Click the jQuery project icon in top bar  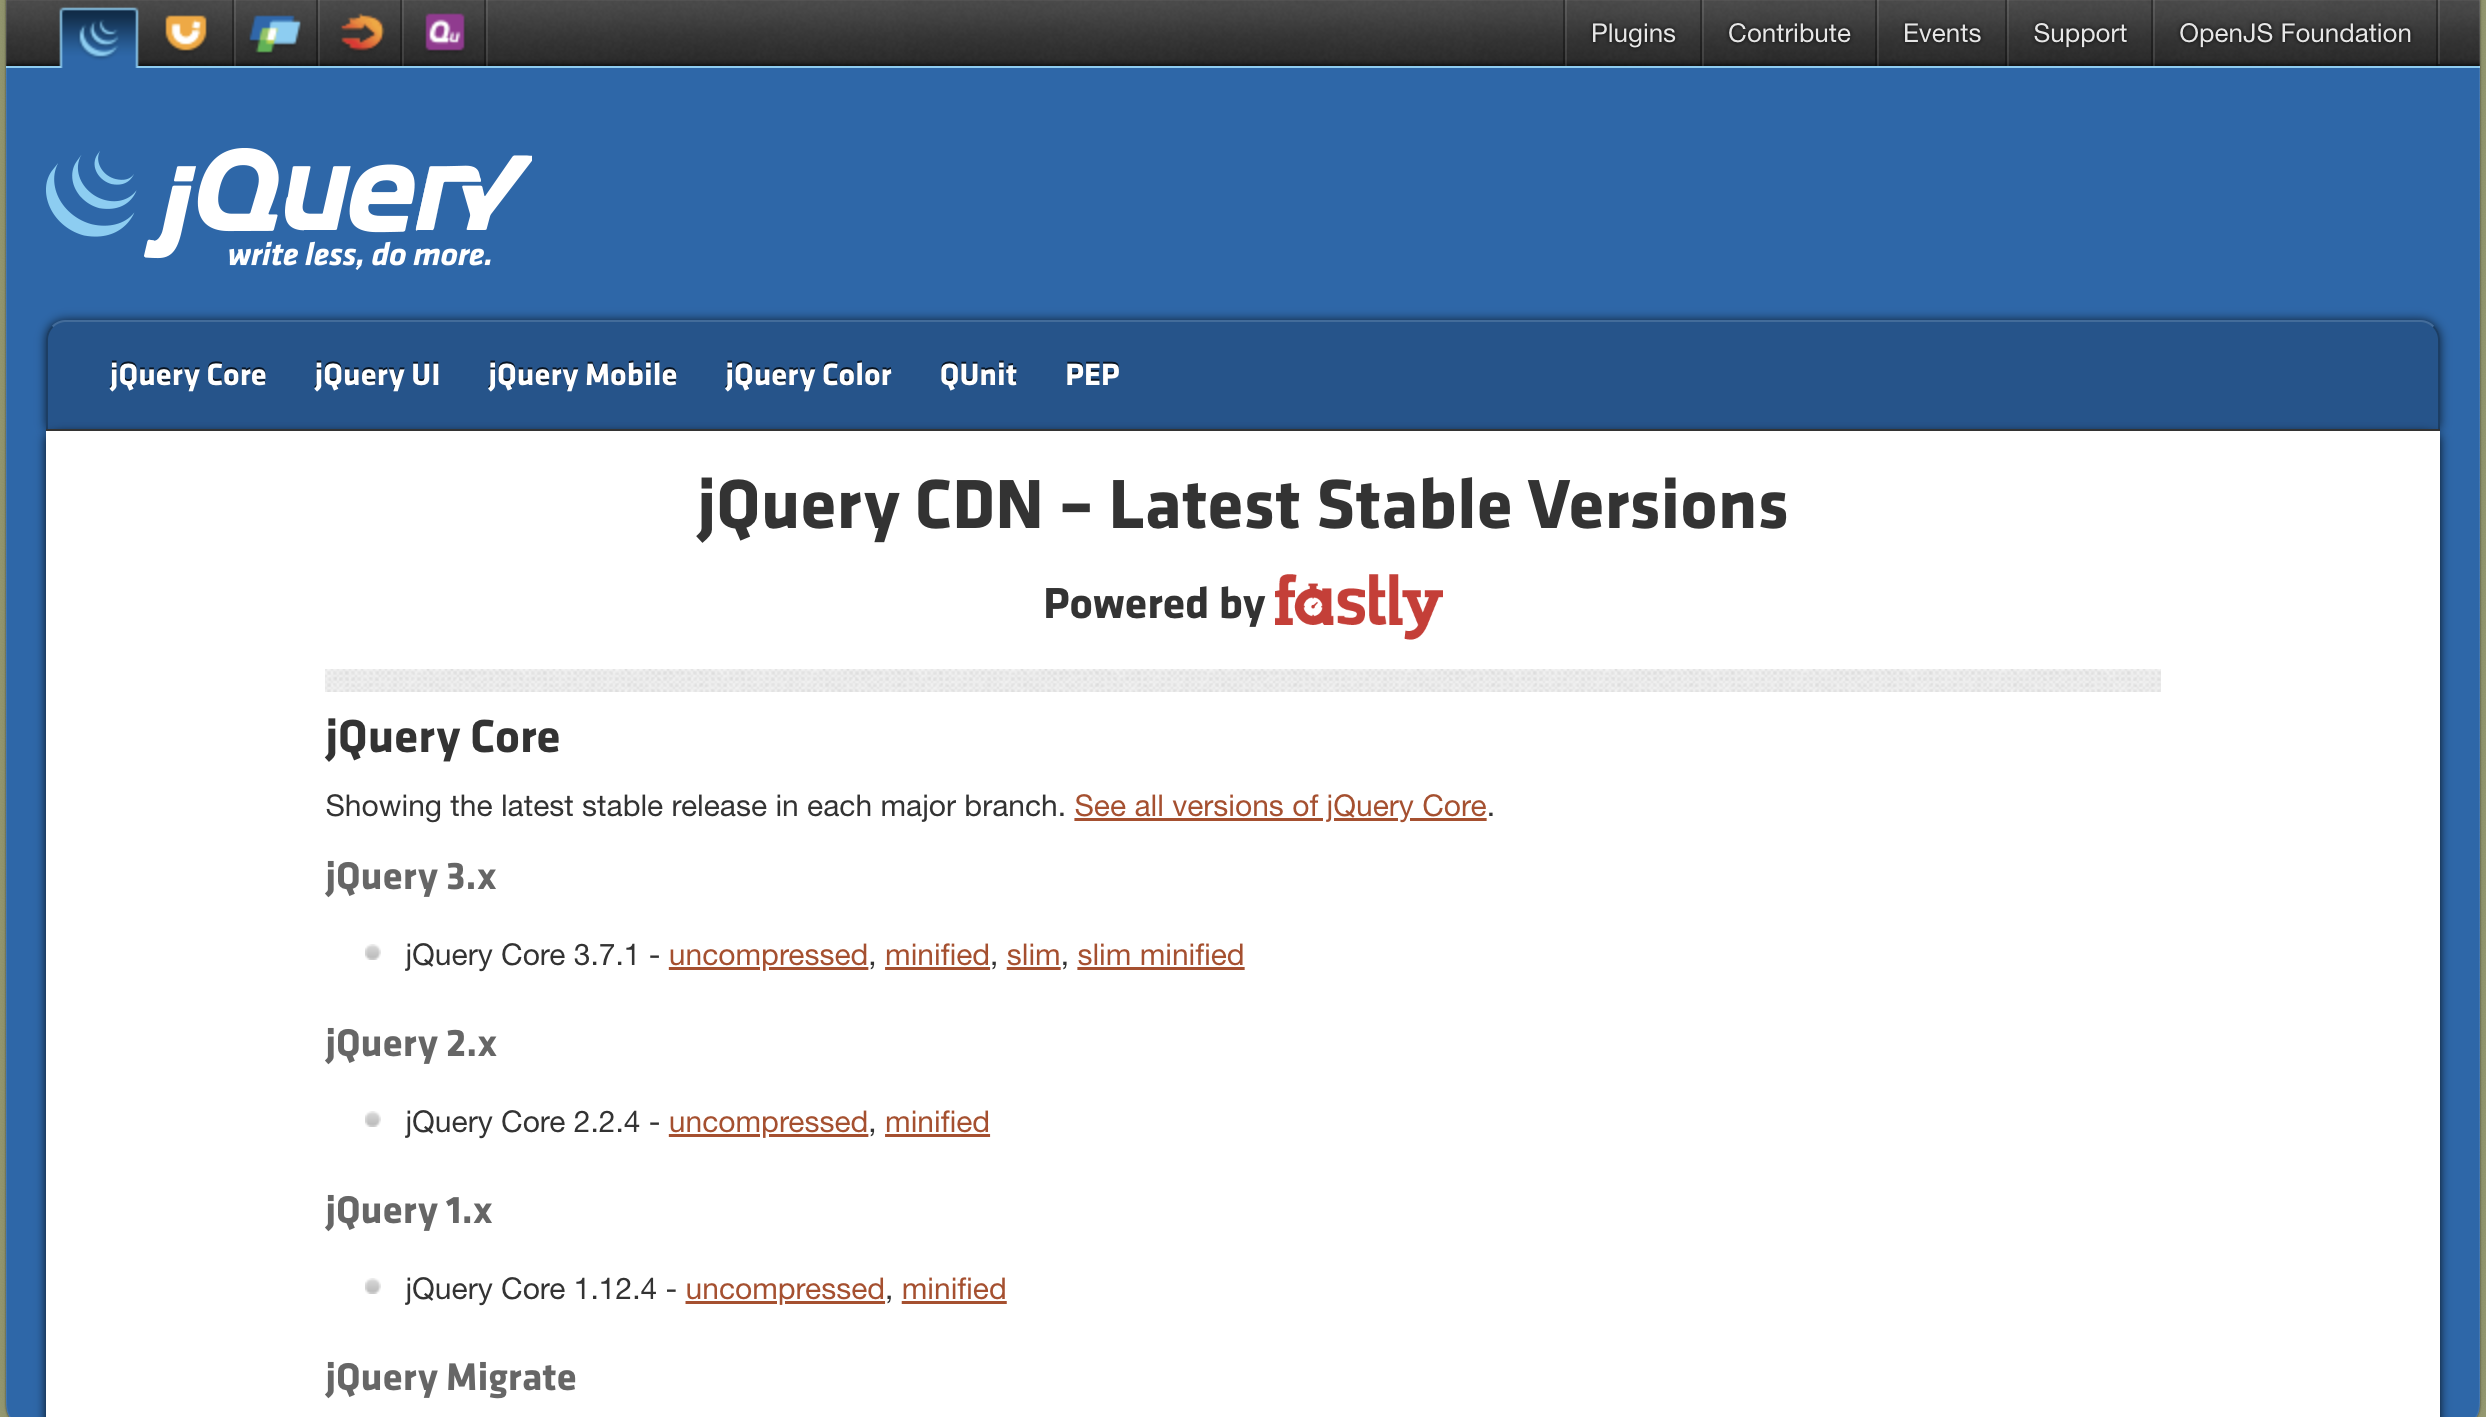click(x=99, y=36)
